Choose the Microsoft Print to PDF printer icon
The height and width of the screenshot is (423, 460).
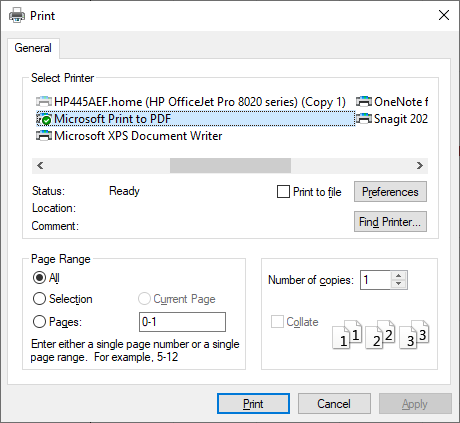coord(44,119)
